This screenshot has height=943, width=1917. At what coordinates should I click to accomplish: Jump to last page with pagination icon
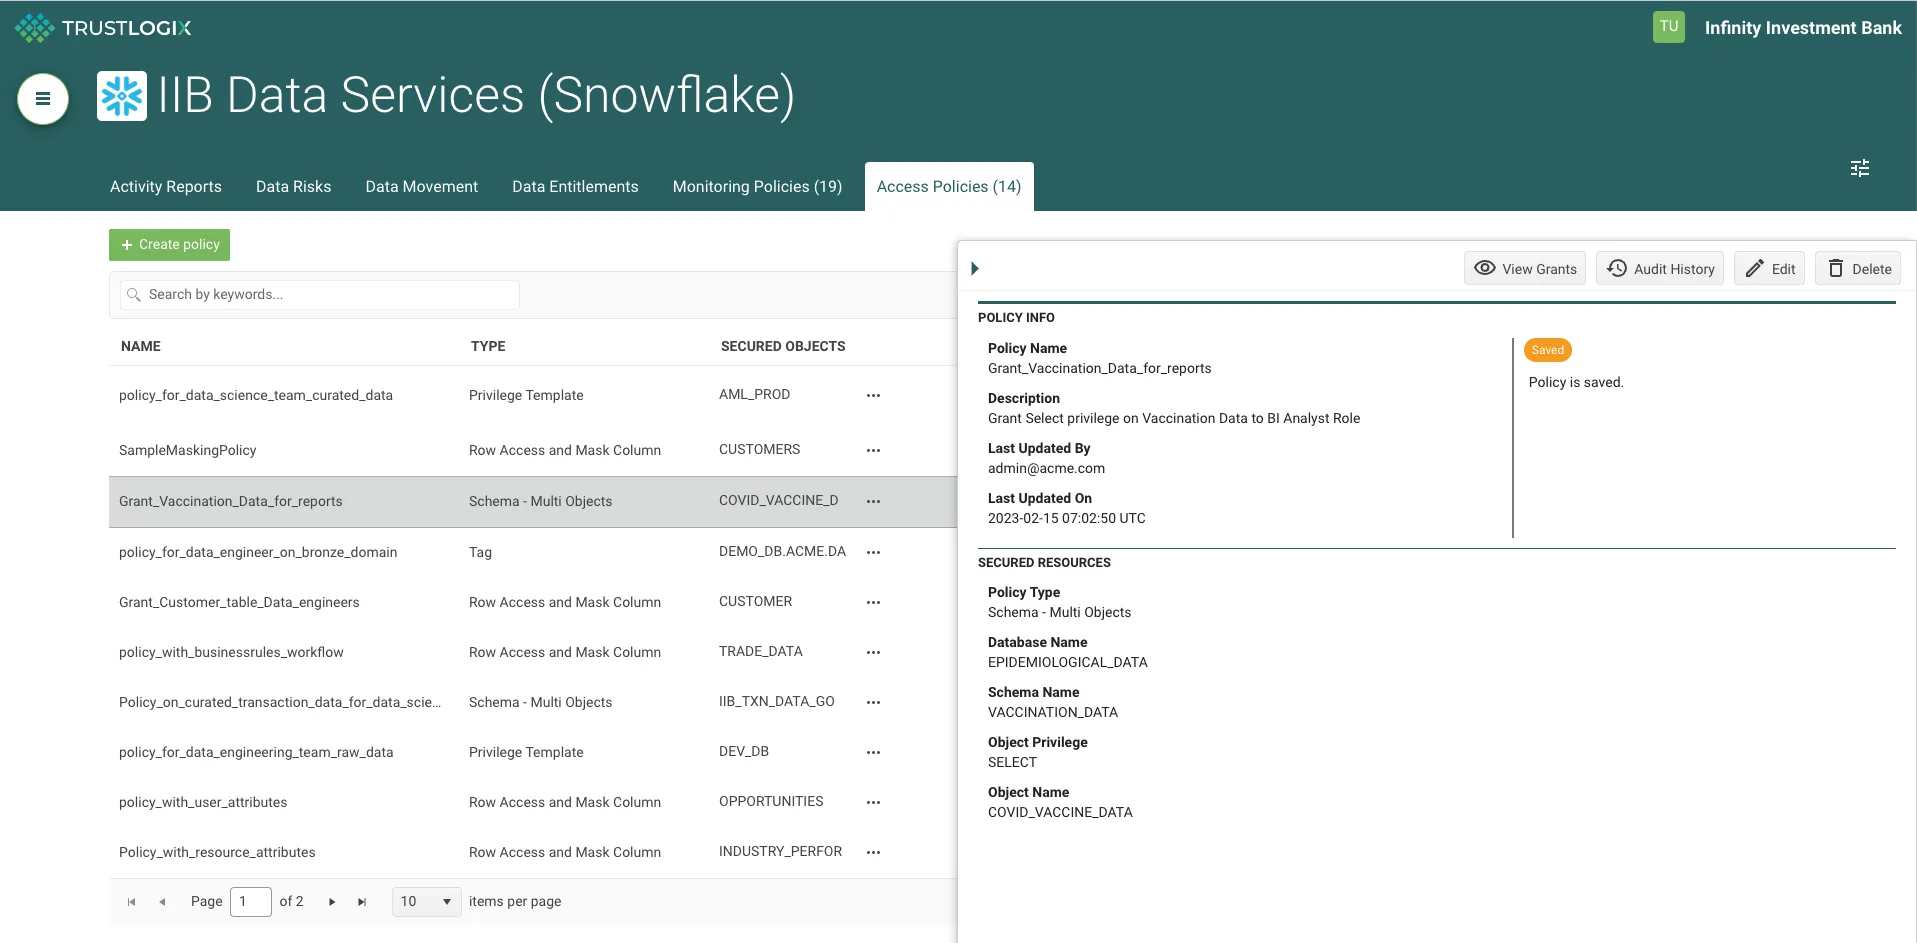[x=361, y=901]
